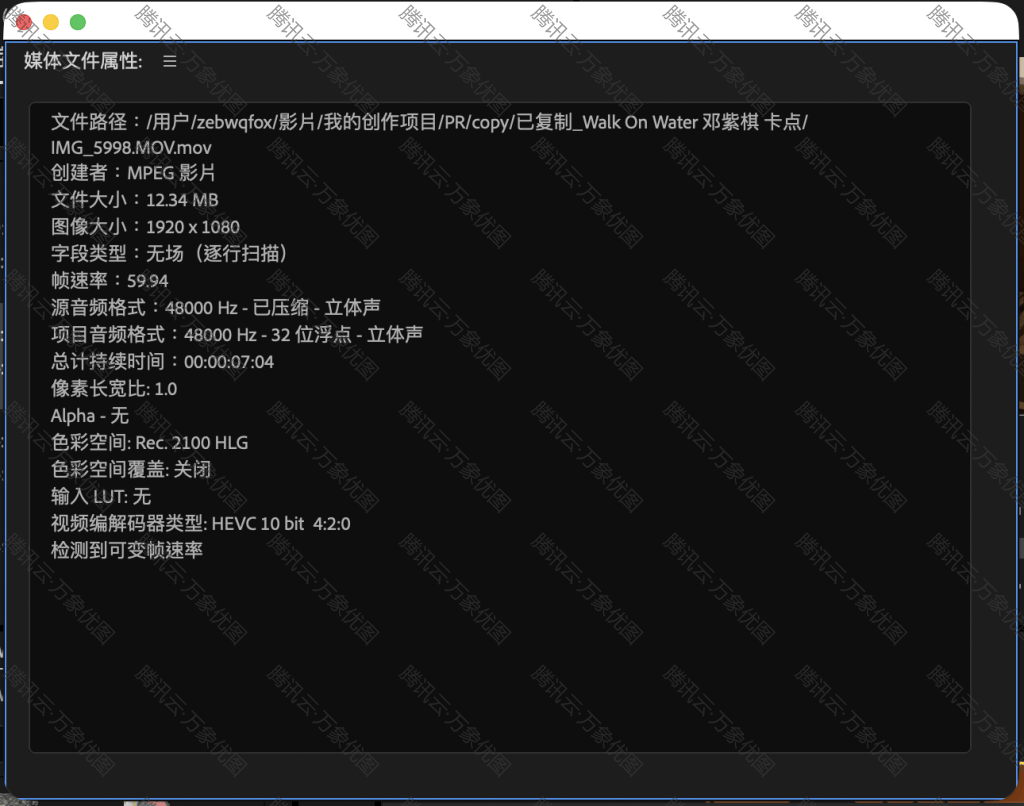Click the 色彩空间覆盖: 关闭 line
The height and width of the screenshot is (806, 1024).
coord(131,470)
